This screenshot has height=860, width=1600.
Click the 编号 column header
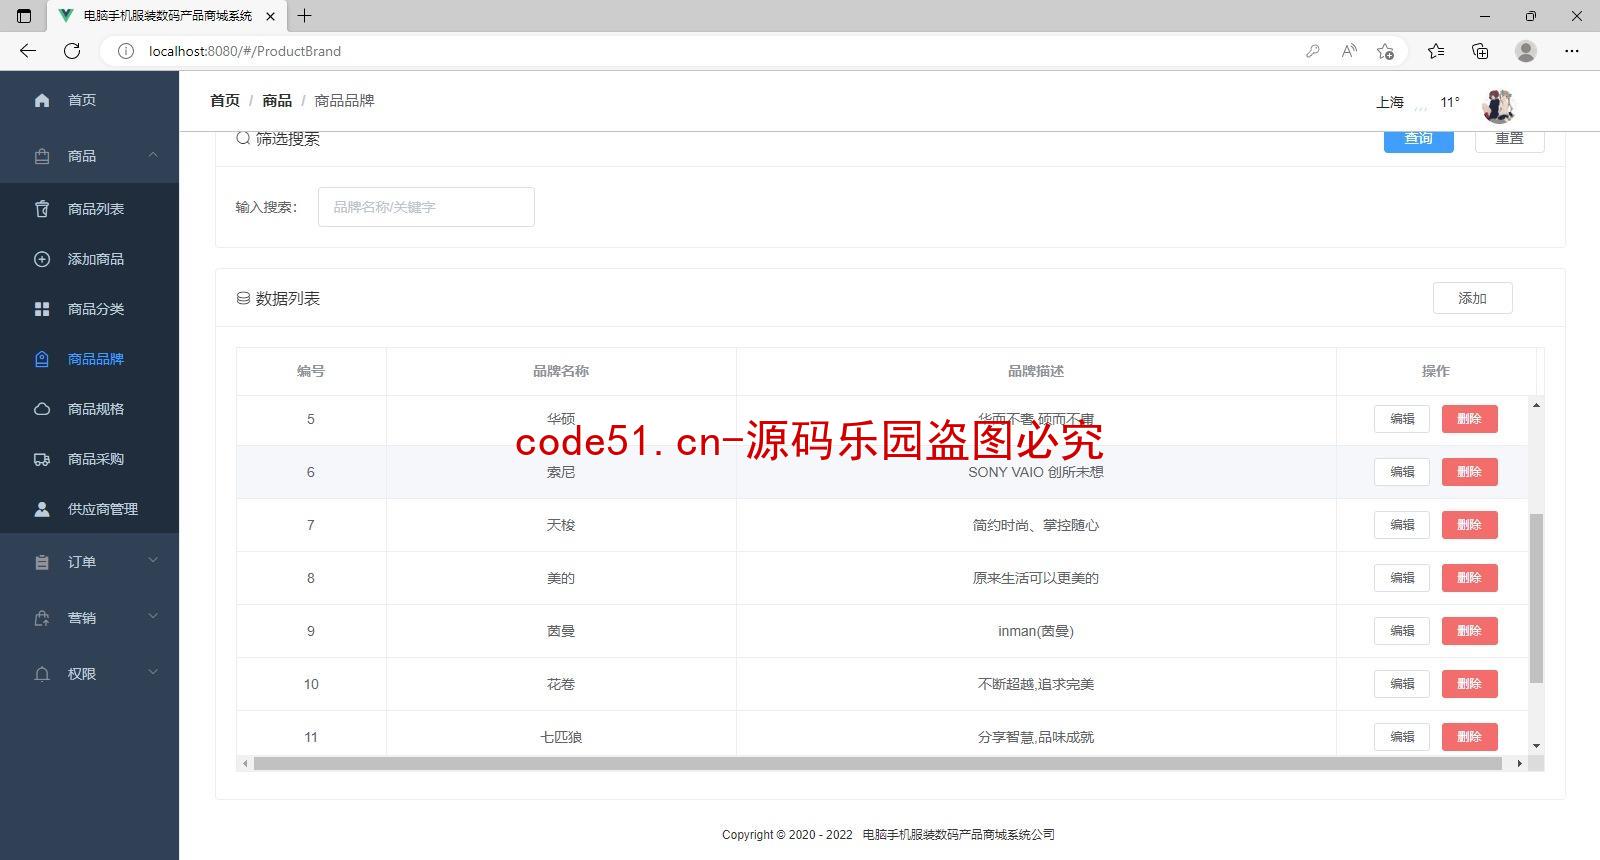[311, 371]
